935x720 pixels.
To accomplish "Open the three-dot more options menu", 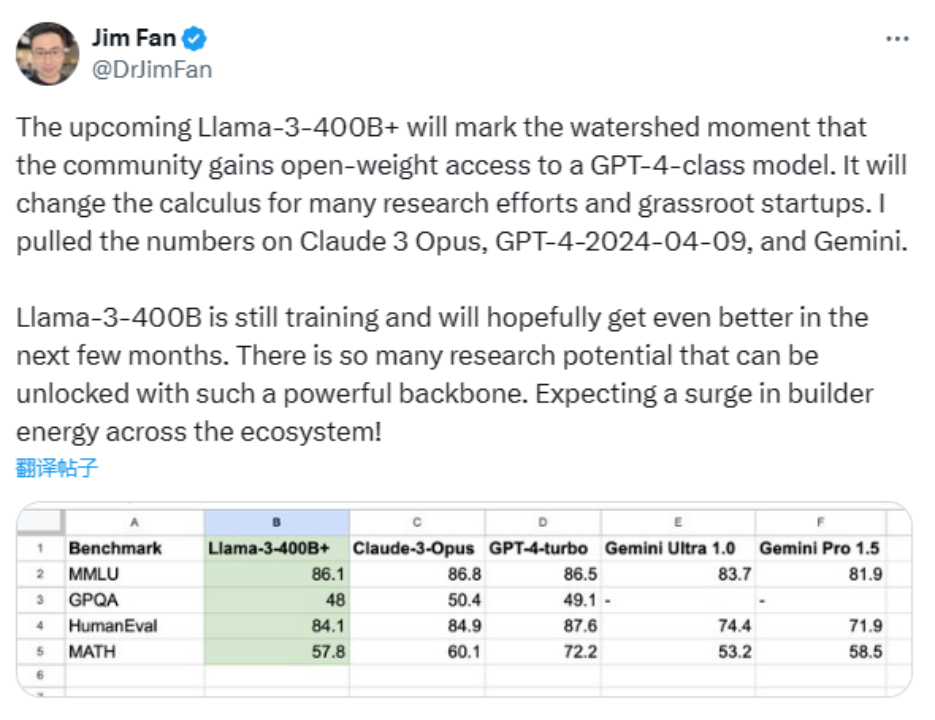I will point(897,38).
